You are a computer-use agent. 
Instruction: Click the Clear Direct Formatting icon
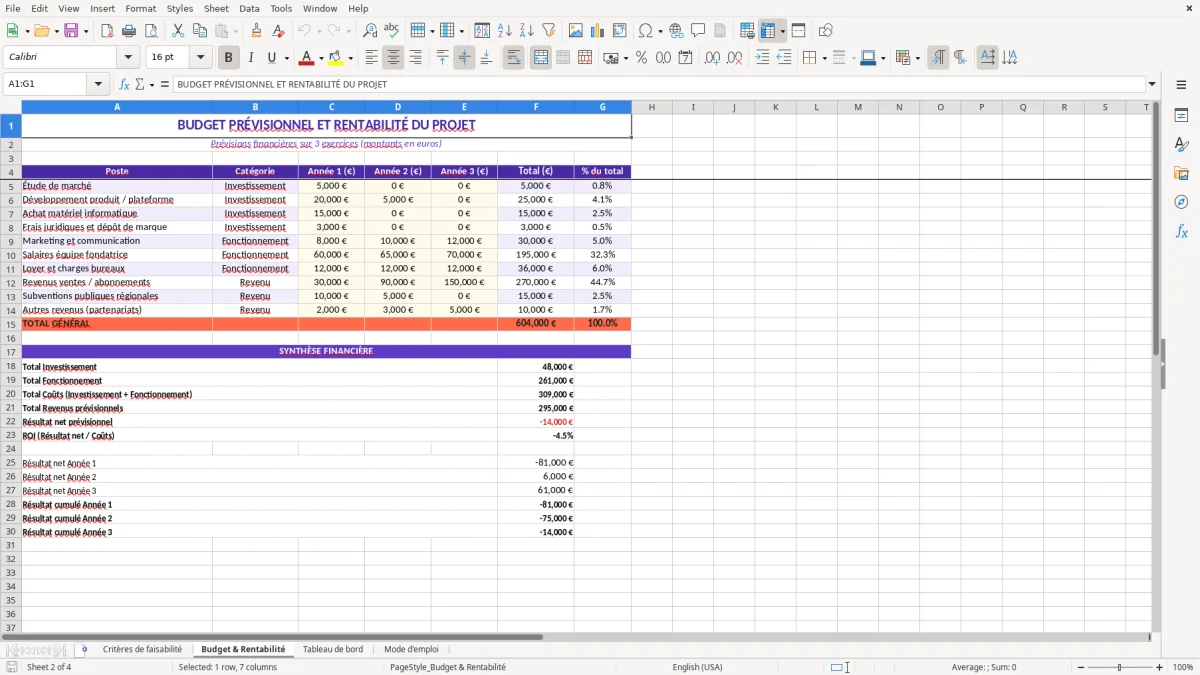(x=278, y=31)
